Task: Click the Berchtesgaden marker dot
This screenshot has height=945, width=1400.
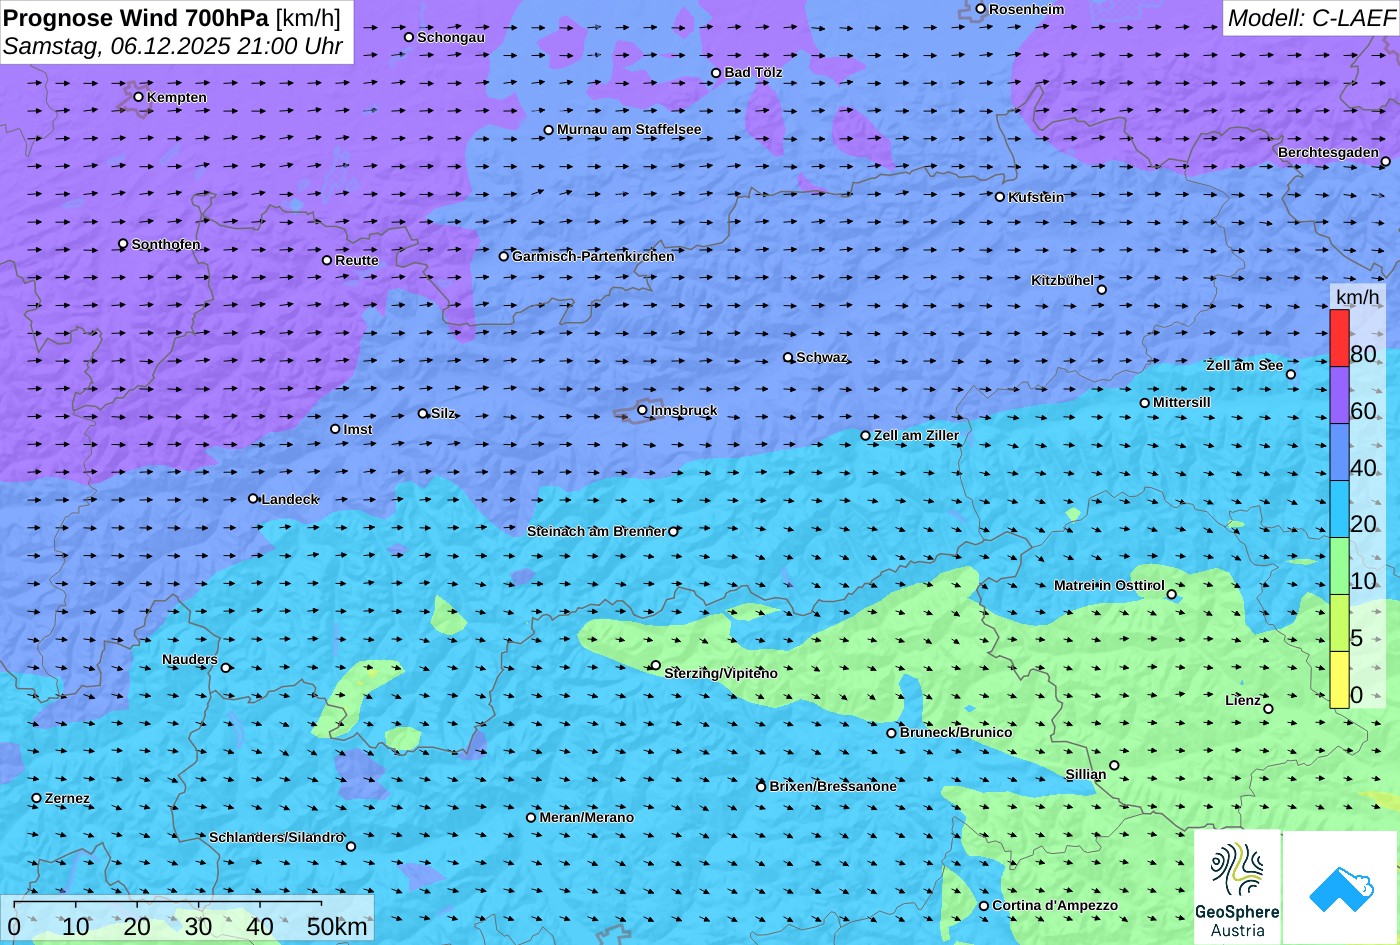Action: tap(1386, 161)
